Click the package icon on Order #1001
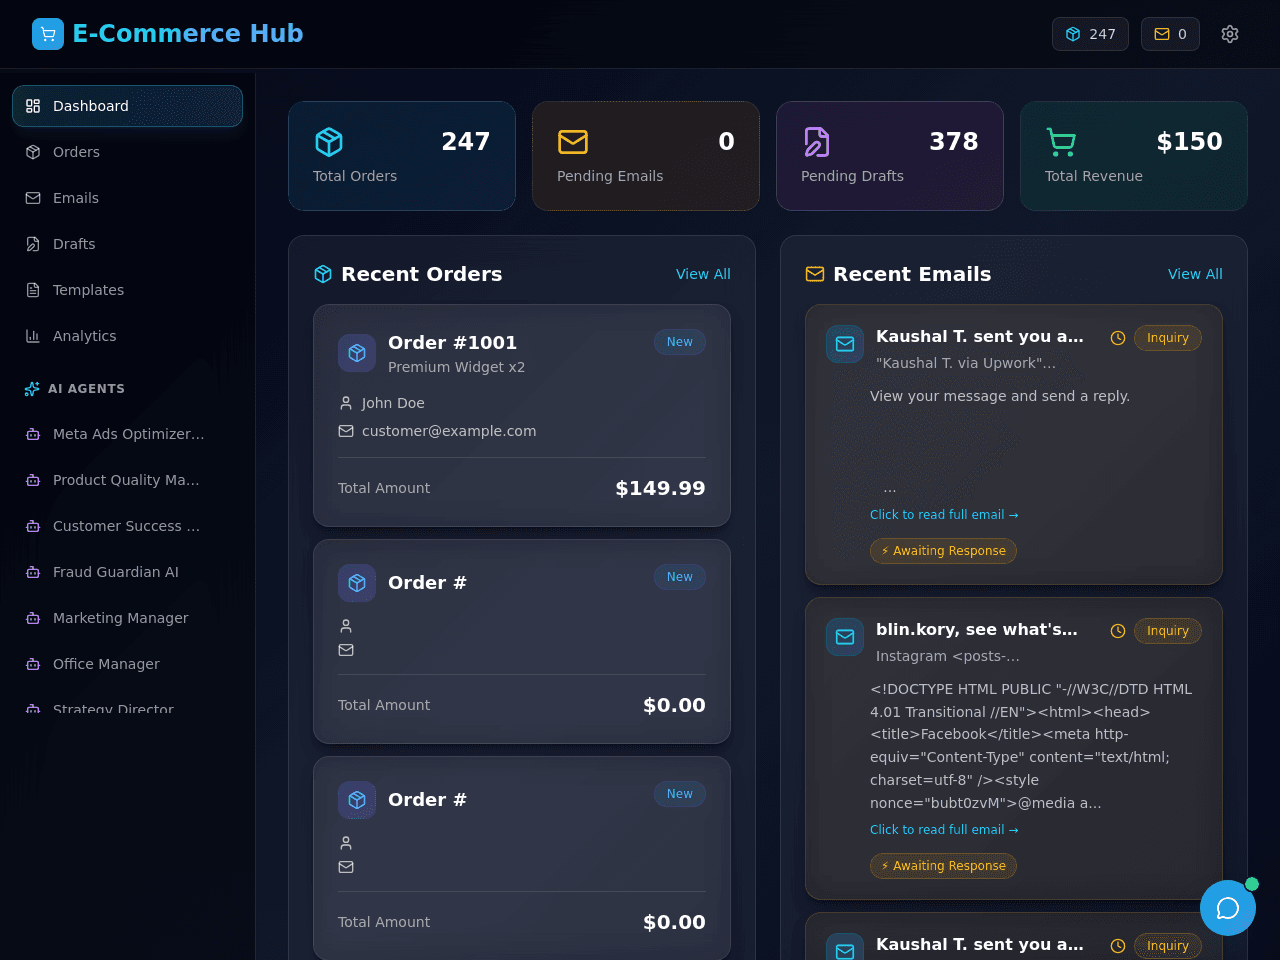This screenshot has height=960, width=1280. tap(357, 353)
